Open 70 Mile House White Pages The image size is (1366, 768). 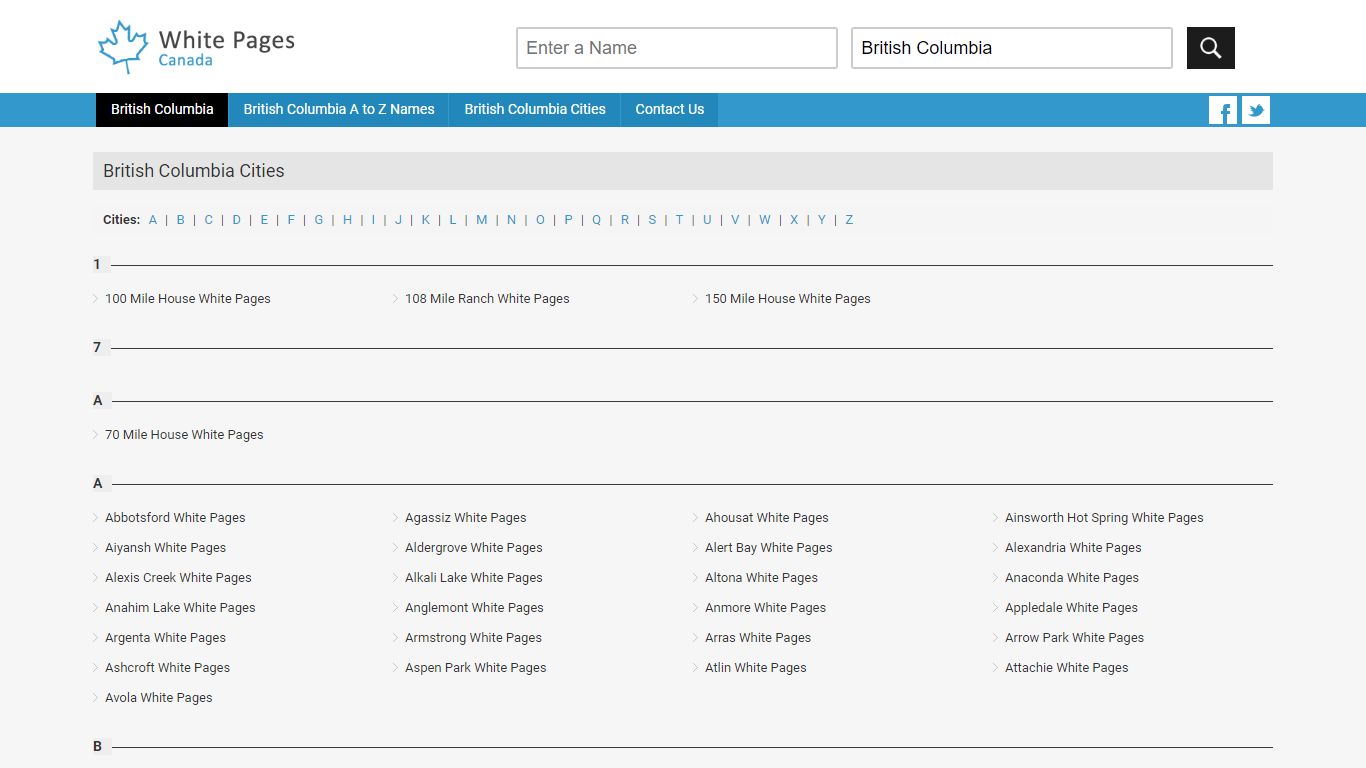click(x=184, y=435)
